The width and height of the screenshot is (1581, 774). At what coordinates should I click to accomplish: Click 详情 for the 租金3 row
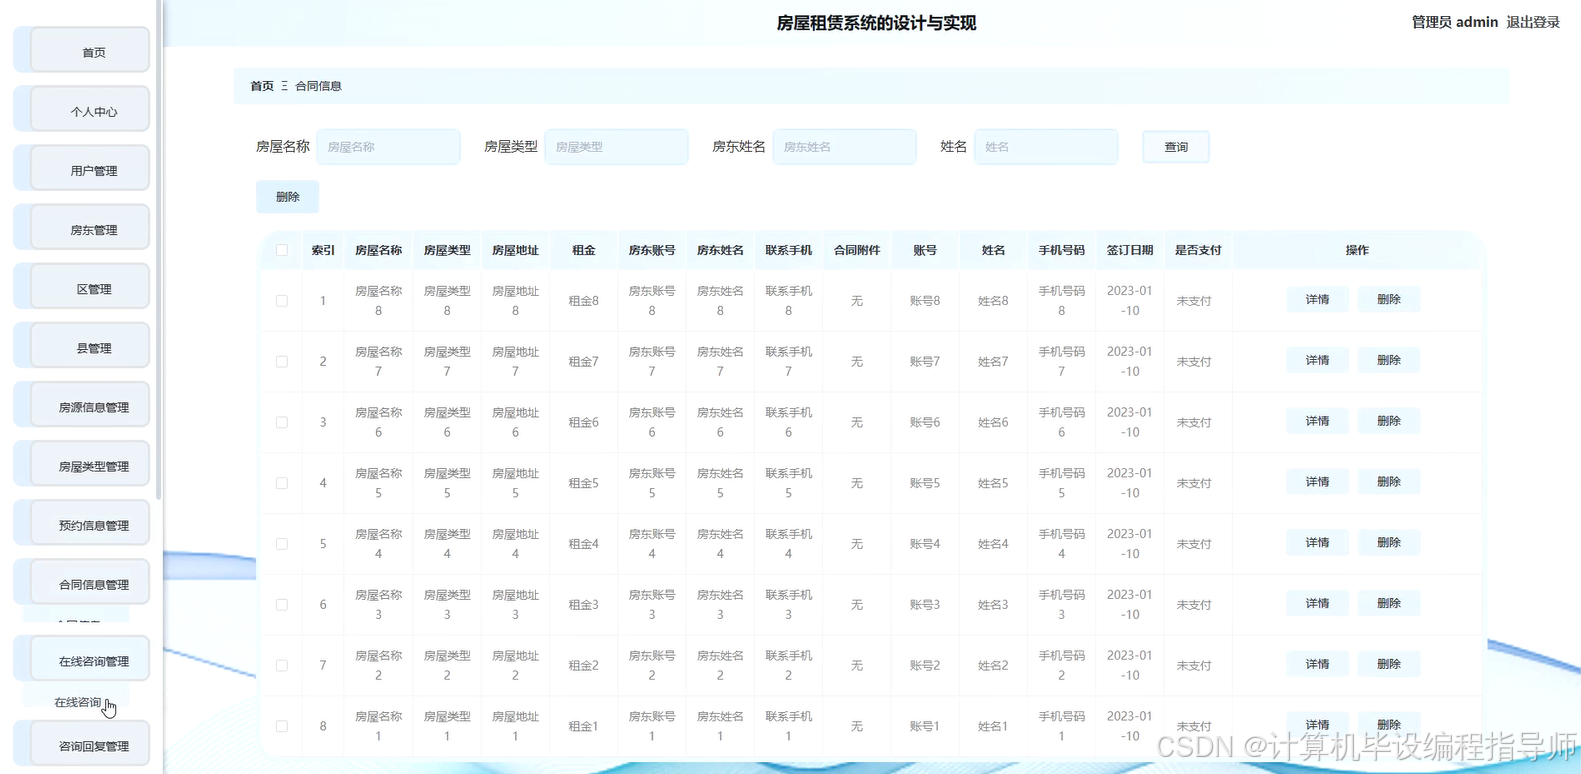coord(1317,603)
